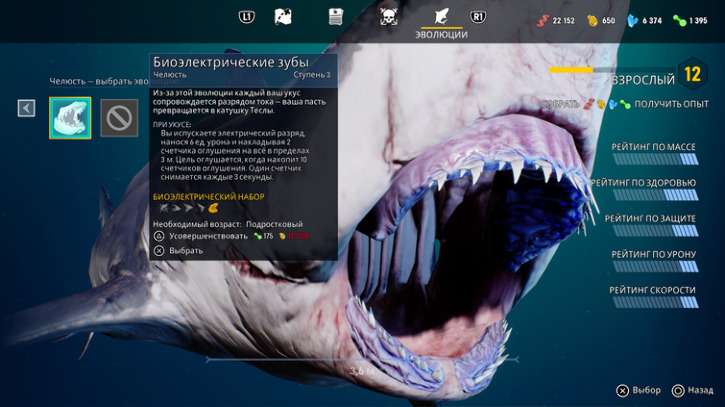Image resolution: width=725 pixels, height=407 pixels.
Task: Select the bio-electric teeth evolution thumbnail
Action: pos(70,118)
